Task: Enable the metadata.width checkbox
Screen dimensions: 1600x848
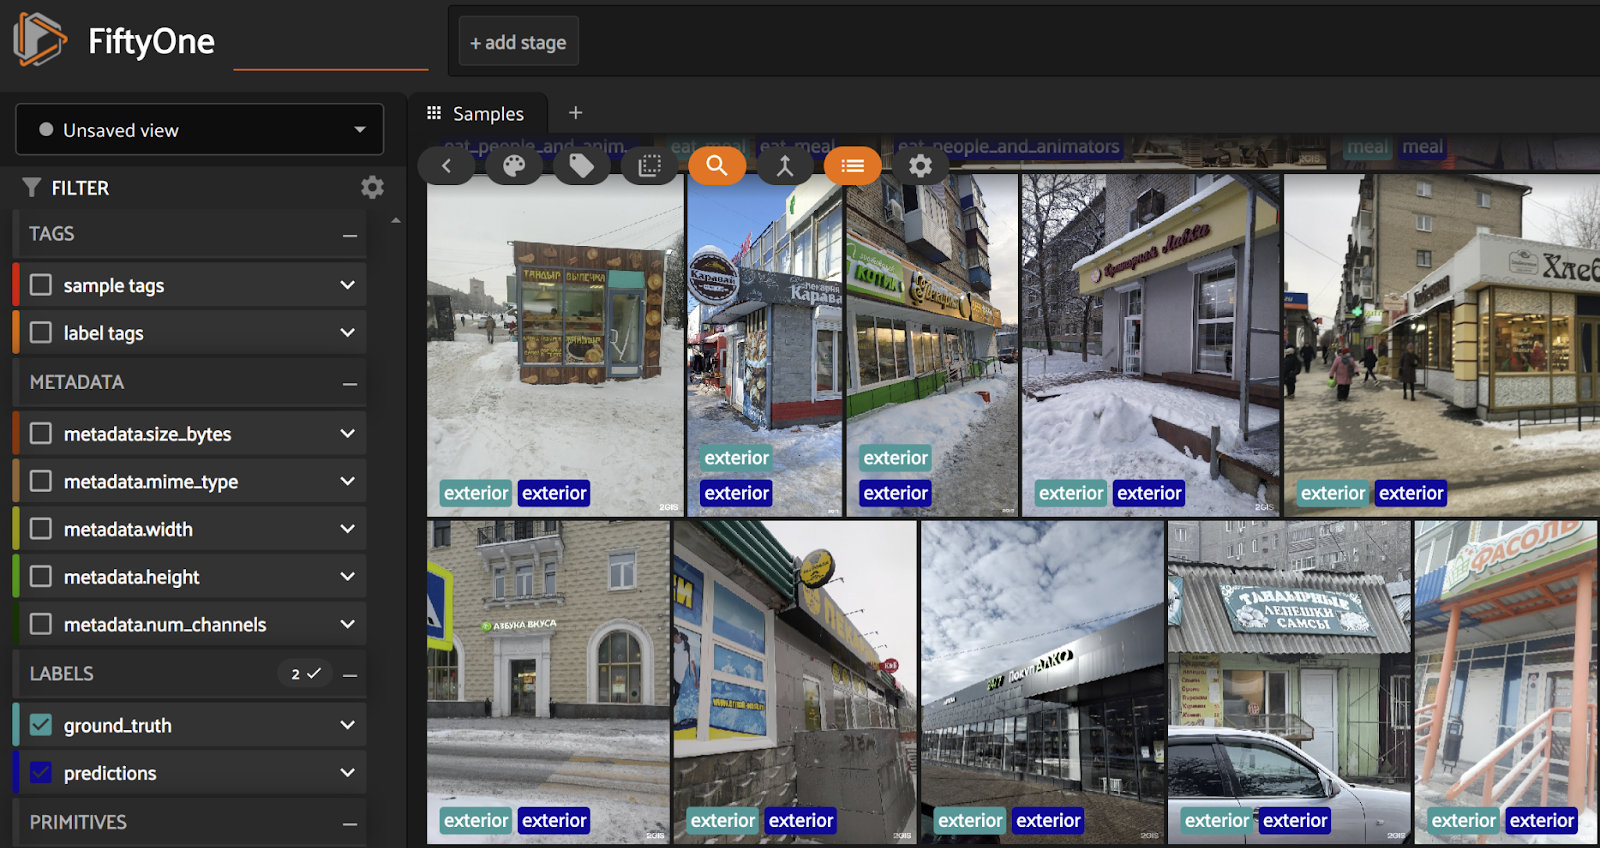Action: [41, 529]
